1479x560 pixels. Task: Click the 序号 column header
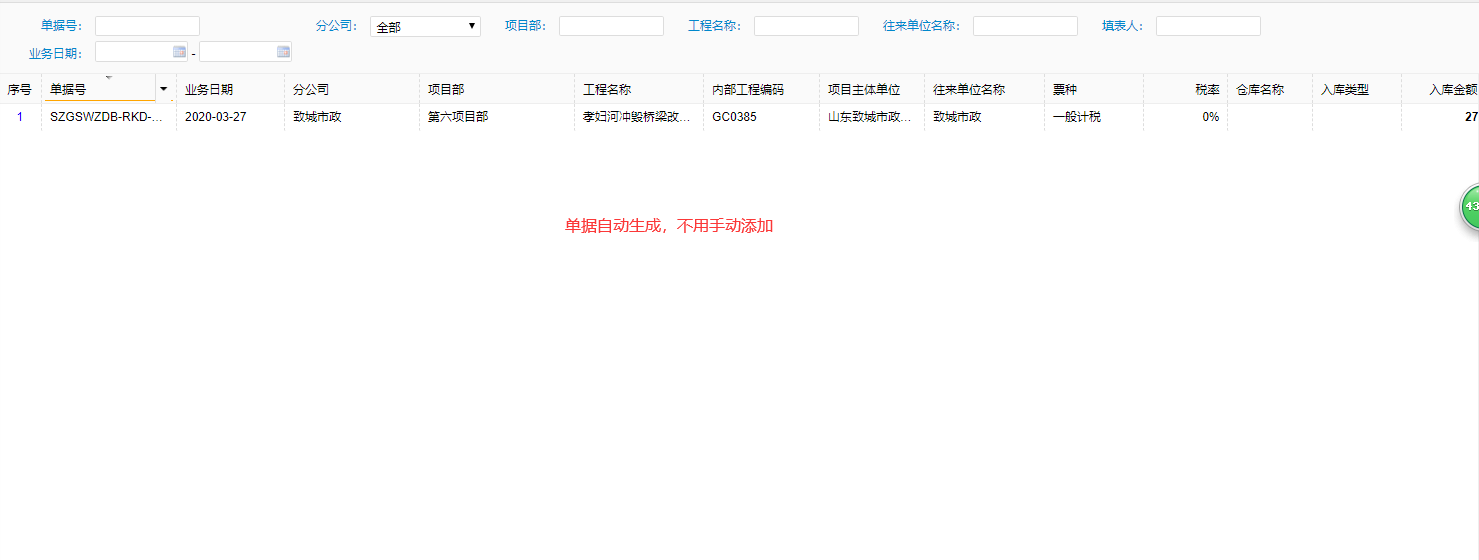[20, 89]
